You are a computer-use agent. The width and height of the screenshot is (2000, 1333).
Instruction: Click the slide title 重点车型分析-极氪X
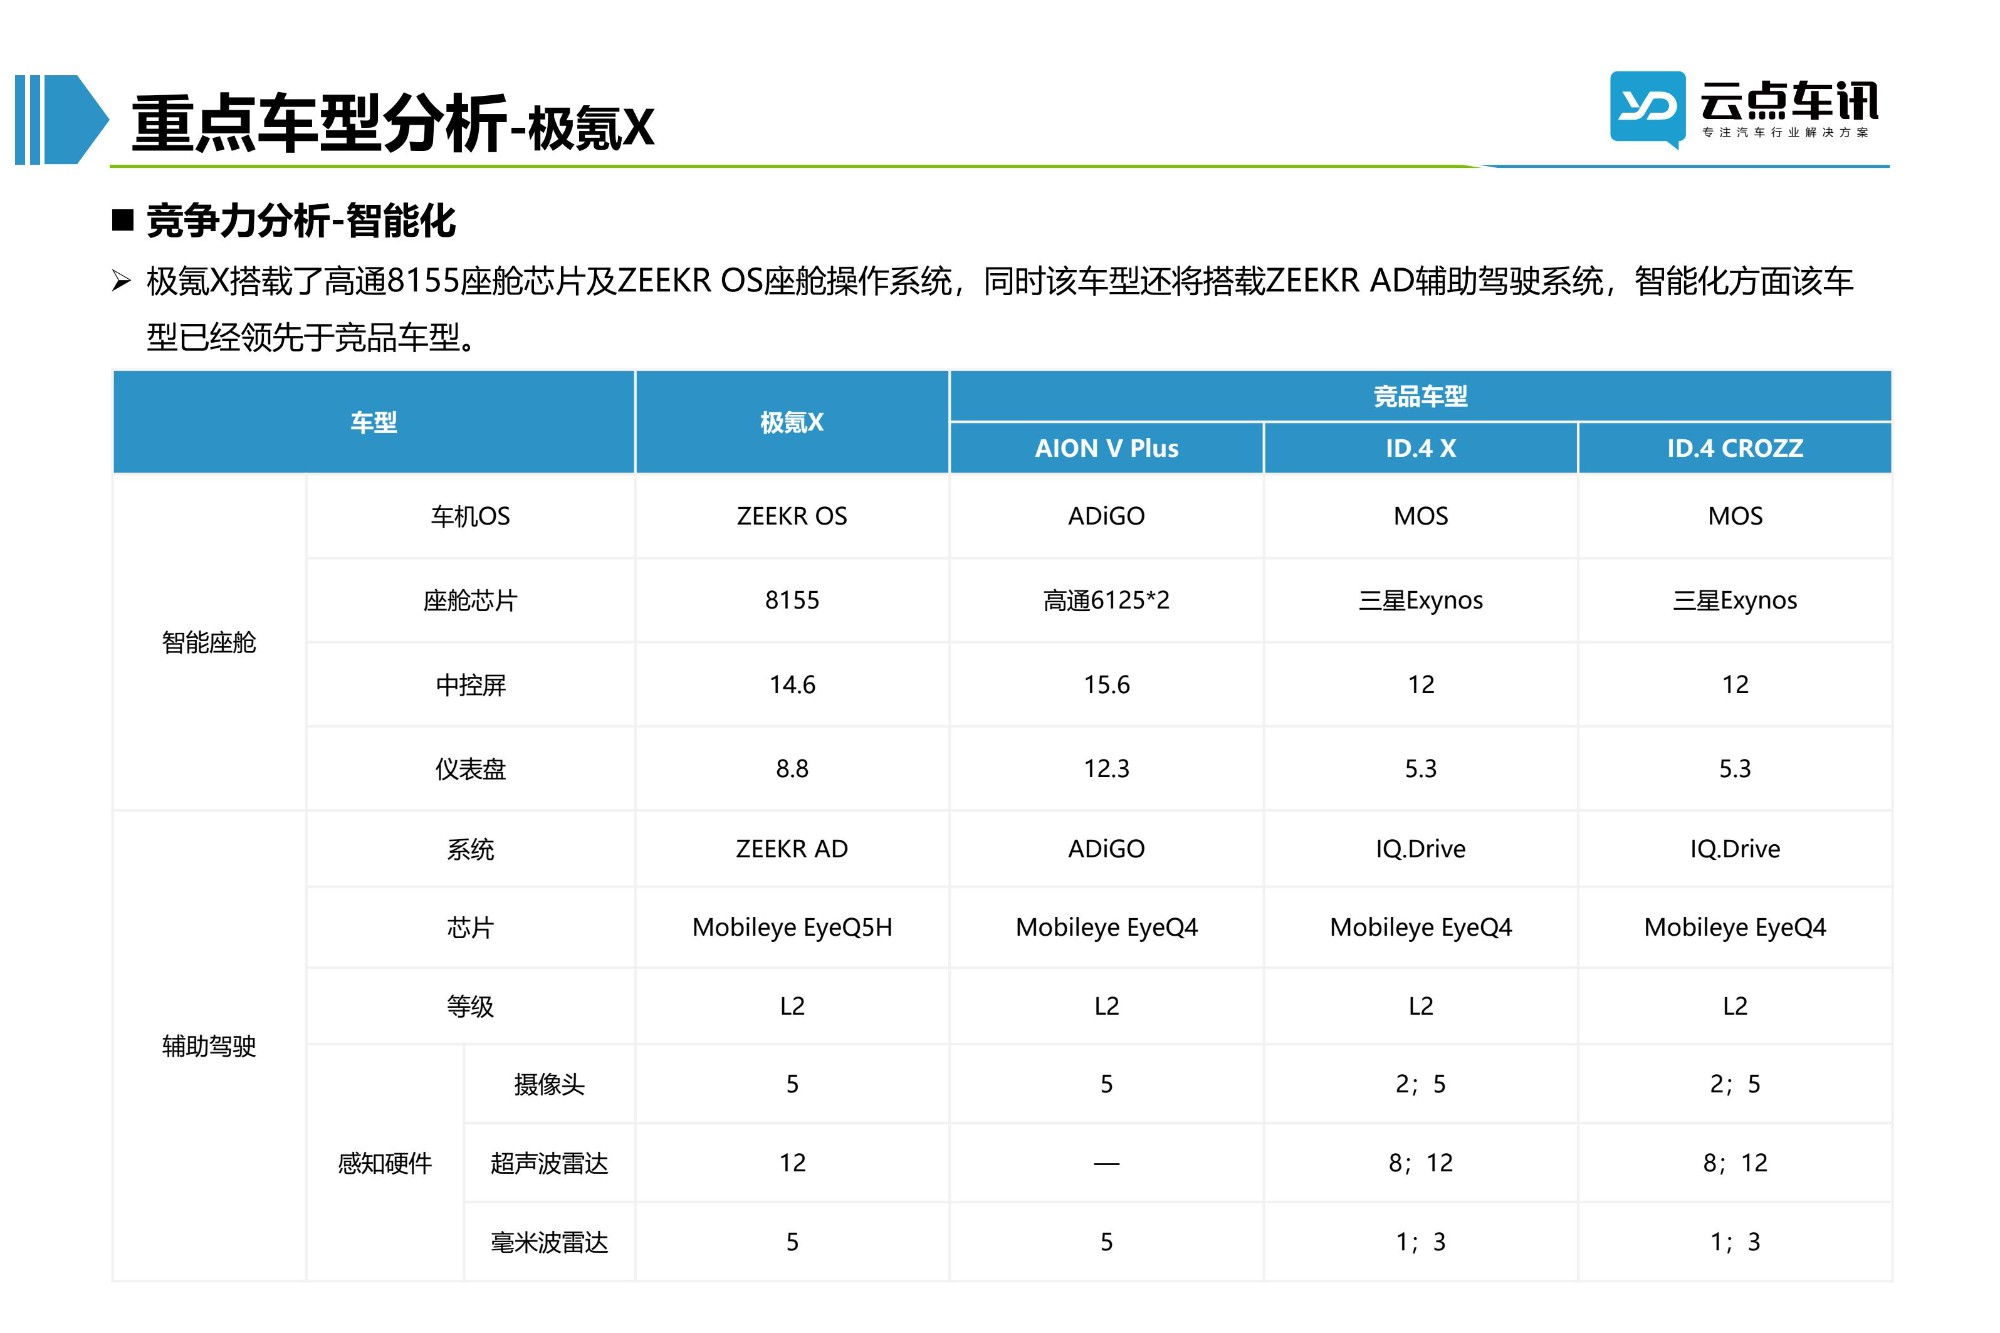point(392,124)
